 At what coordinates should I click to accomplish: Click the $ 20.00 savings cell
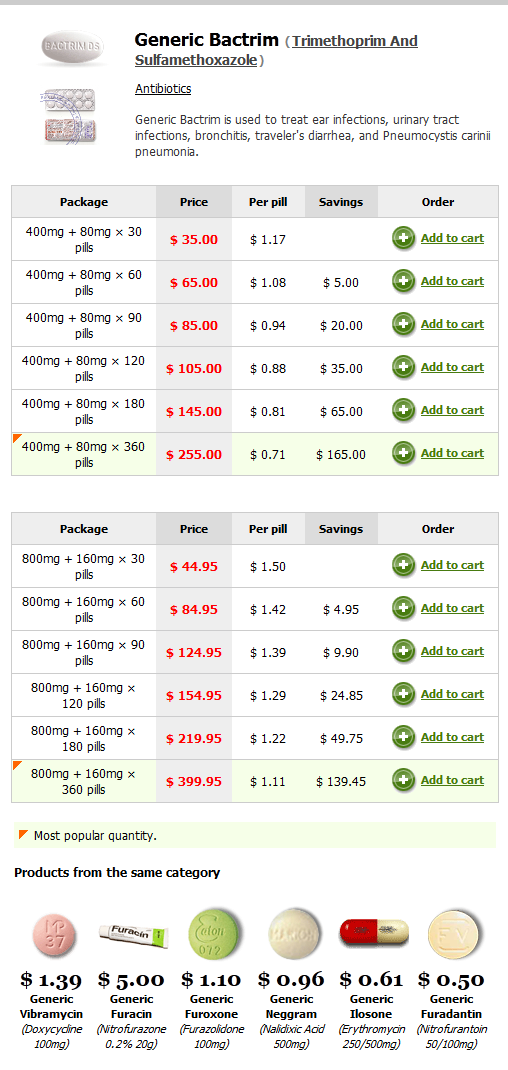[341, 326]
